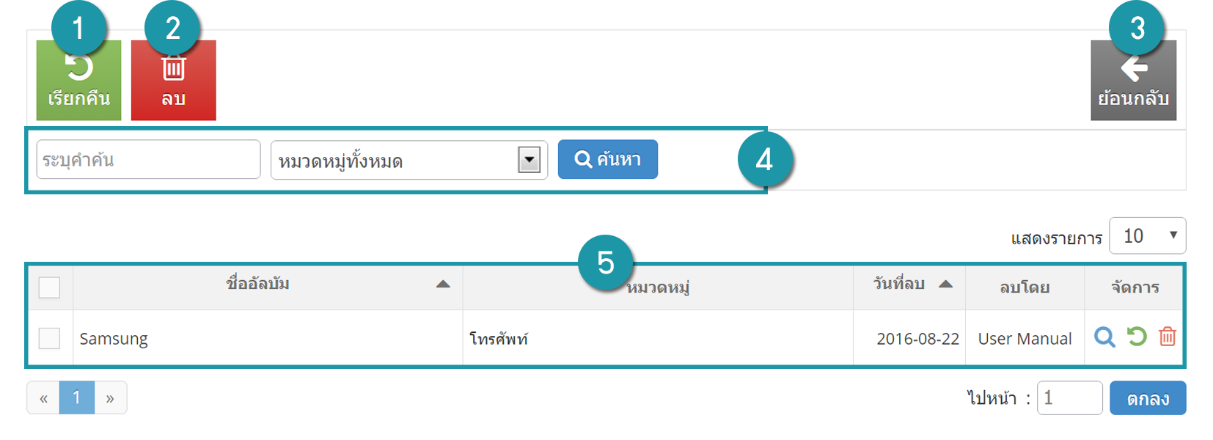Open the แสดงรายการ 10 dropdown
The image size is (1213, 440).
(x=1148, y=236)
